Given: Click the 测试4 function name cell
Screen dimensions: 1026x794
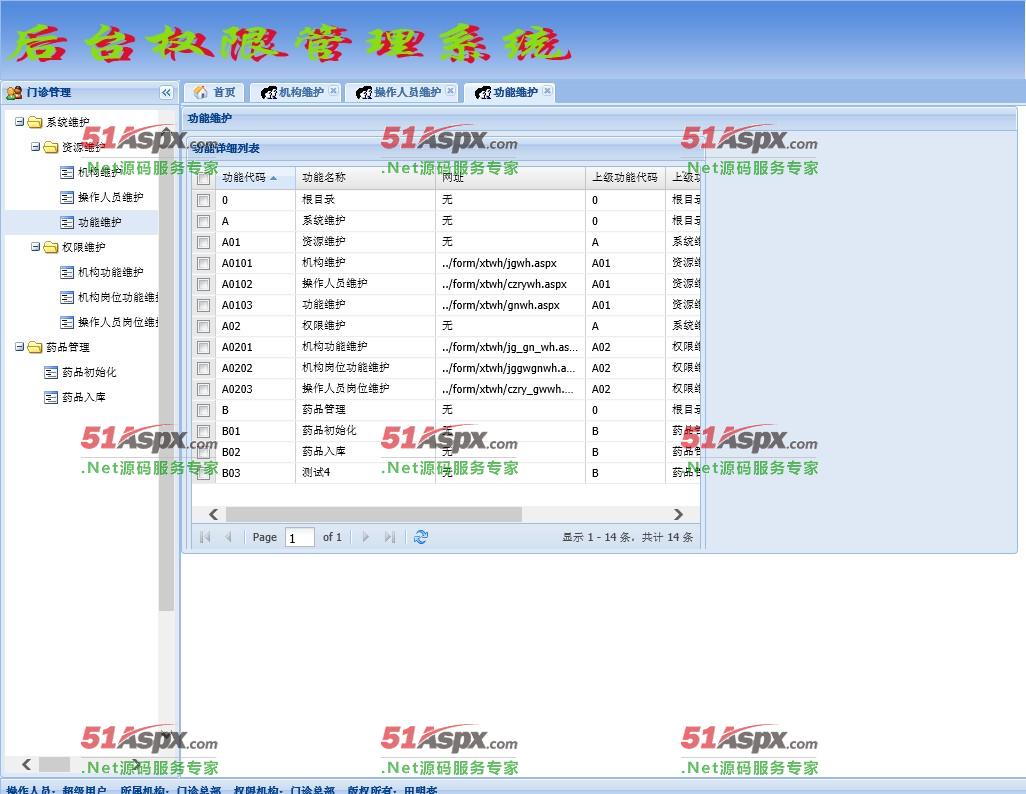Looking at the screenshot, I should point(365,473).
